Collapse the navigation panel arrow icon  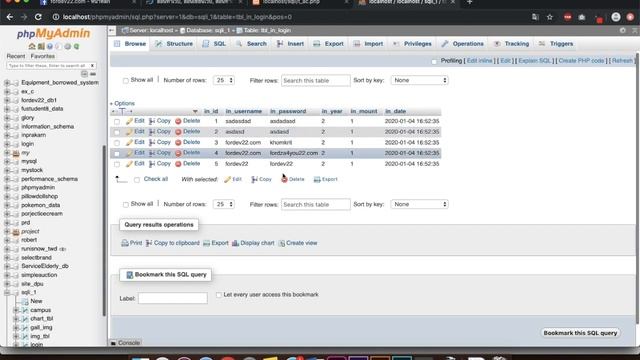[x=112, y=30]
